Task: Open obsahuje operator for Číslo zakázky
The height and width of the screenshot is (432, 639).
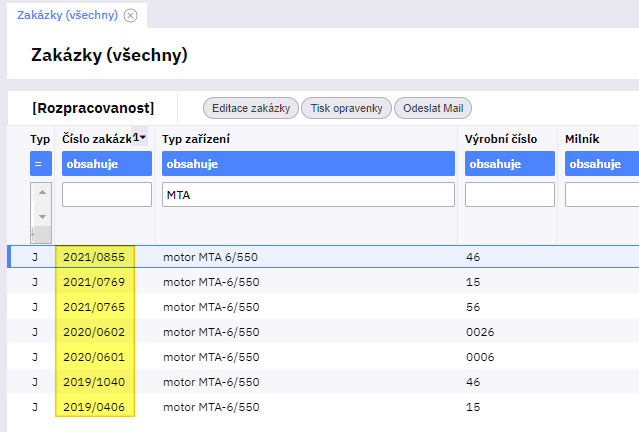Action: point(106,164)
